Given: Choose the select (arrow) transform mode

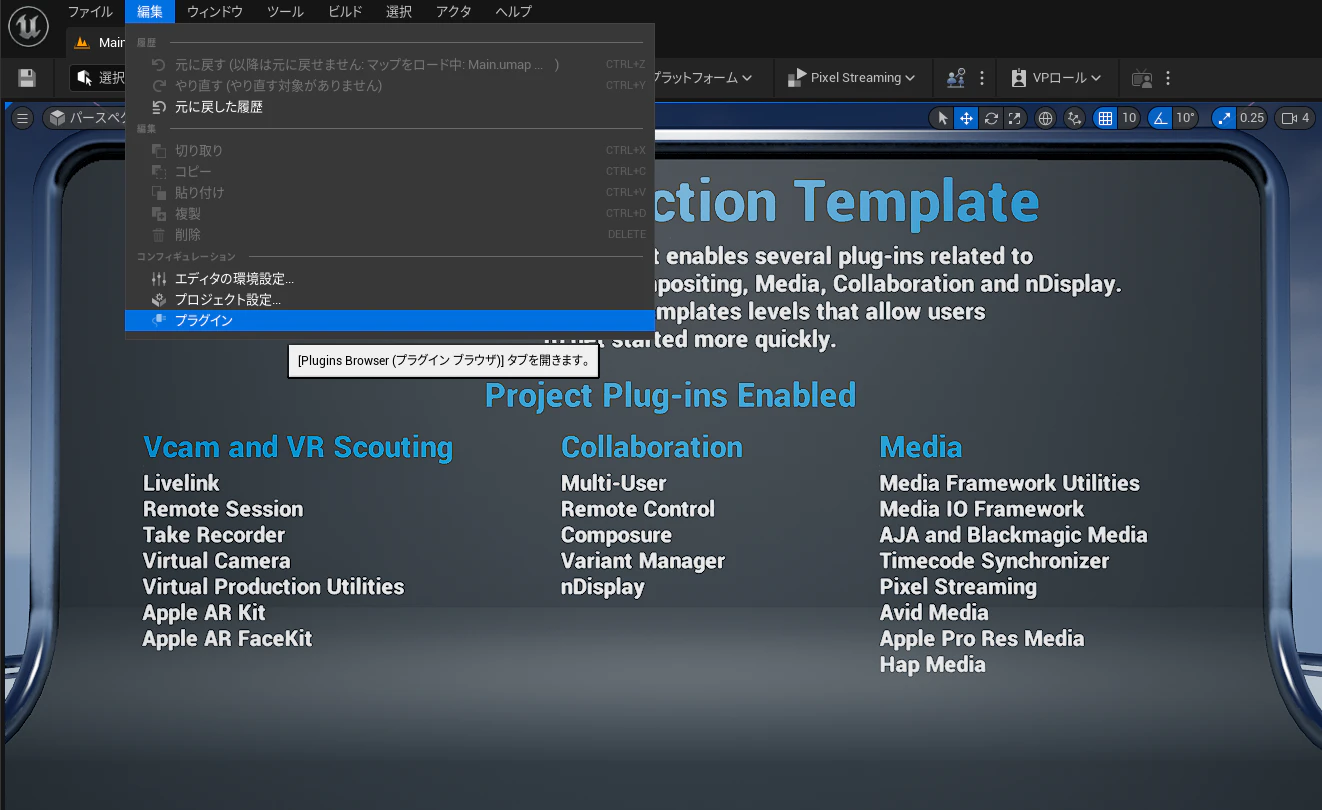Looking at the screenshot, I should 942,118.
